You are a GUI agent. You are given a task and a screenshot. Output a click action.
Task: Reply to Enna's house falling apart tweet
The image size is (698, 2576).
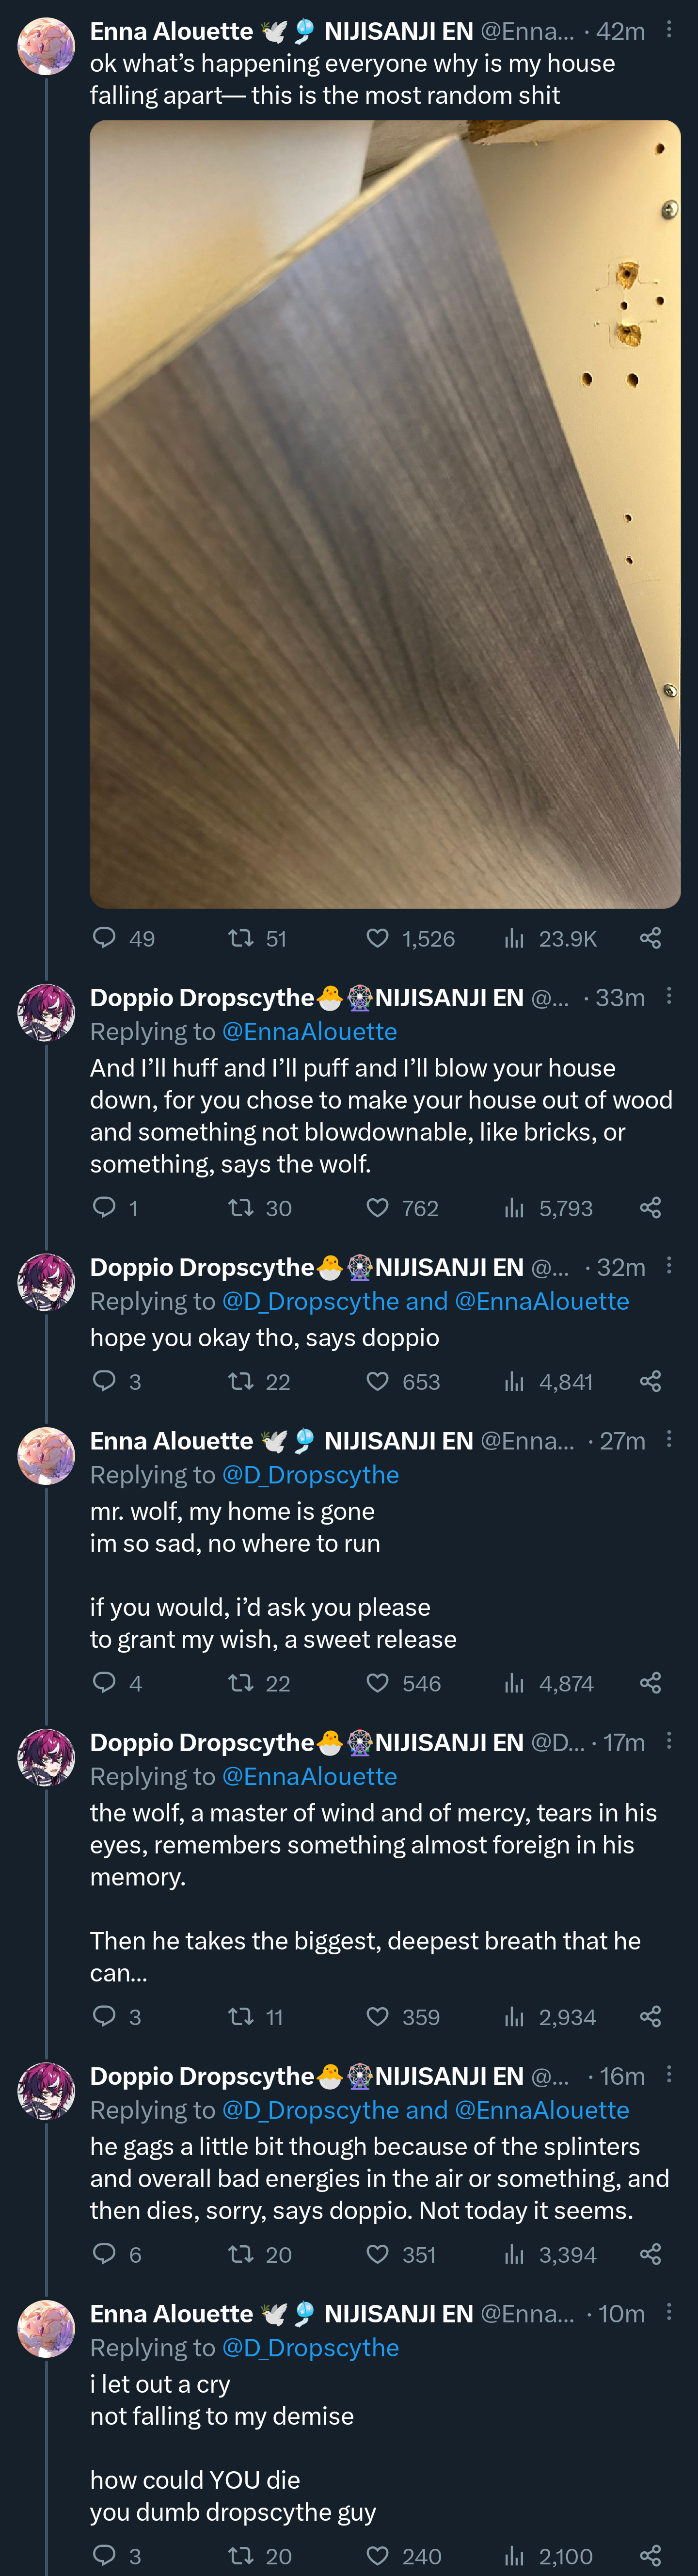point(105,937)
